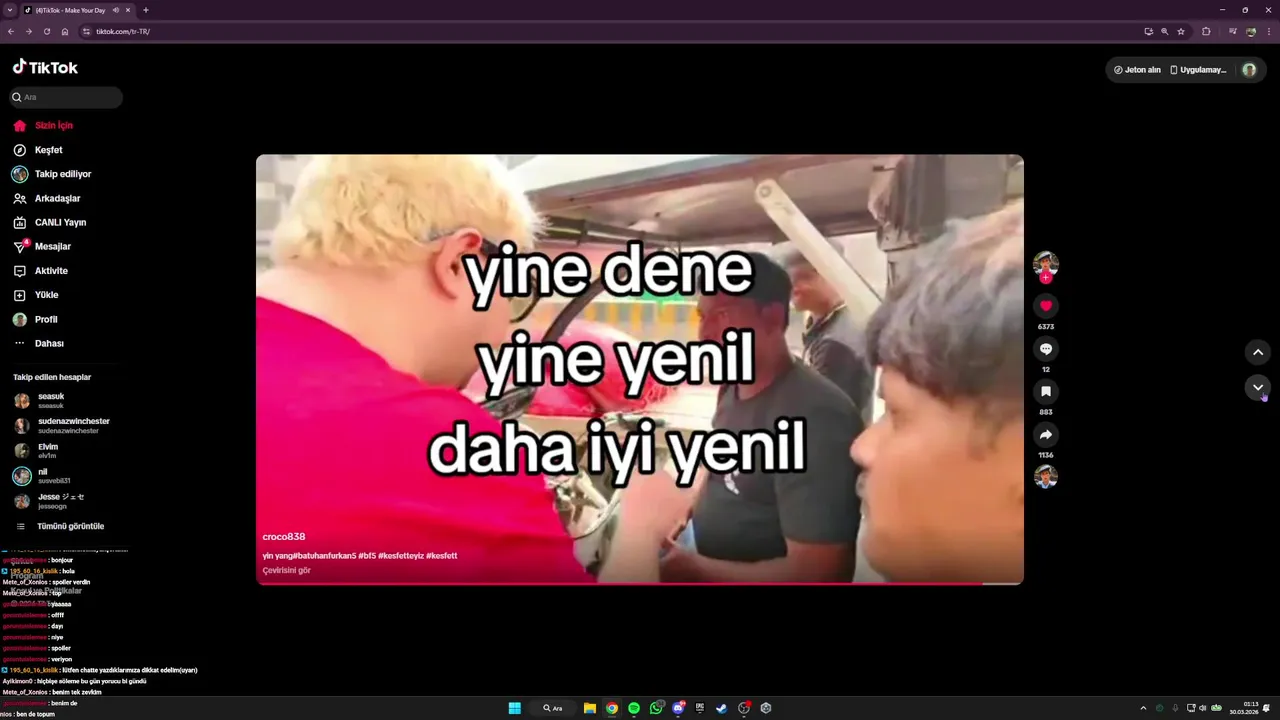Bookmark this page with star icon
This screenshot has height=720, width=1280.
(x=1181, y=31)
